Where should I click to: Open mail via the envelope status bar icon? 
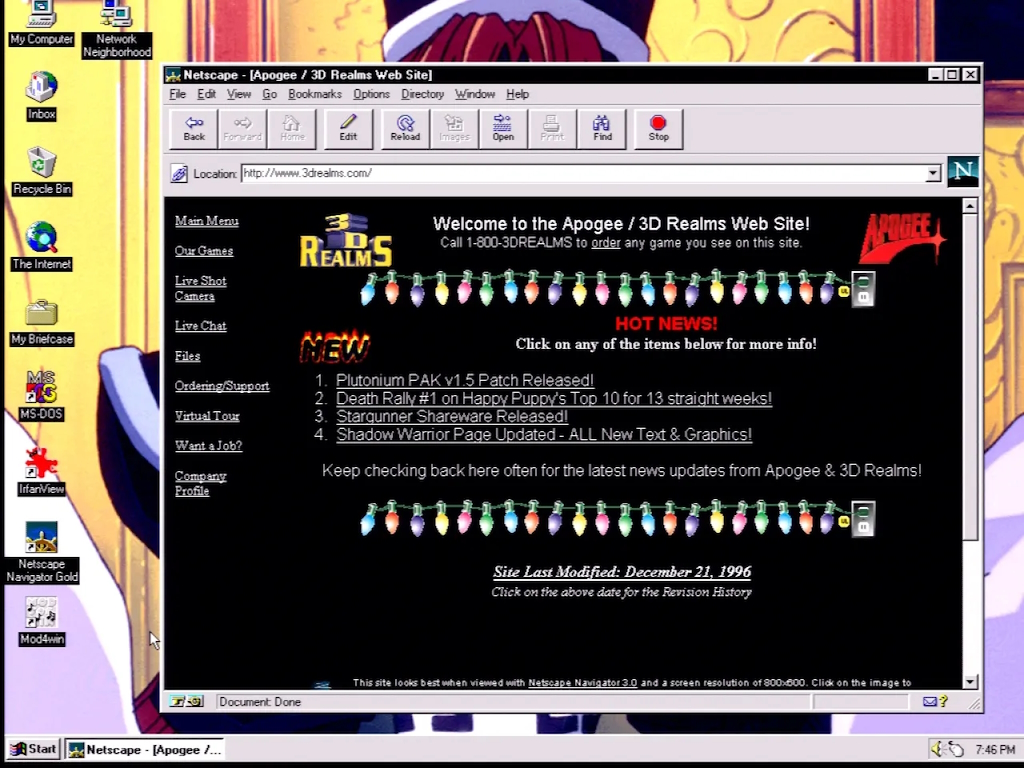930,701
